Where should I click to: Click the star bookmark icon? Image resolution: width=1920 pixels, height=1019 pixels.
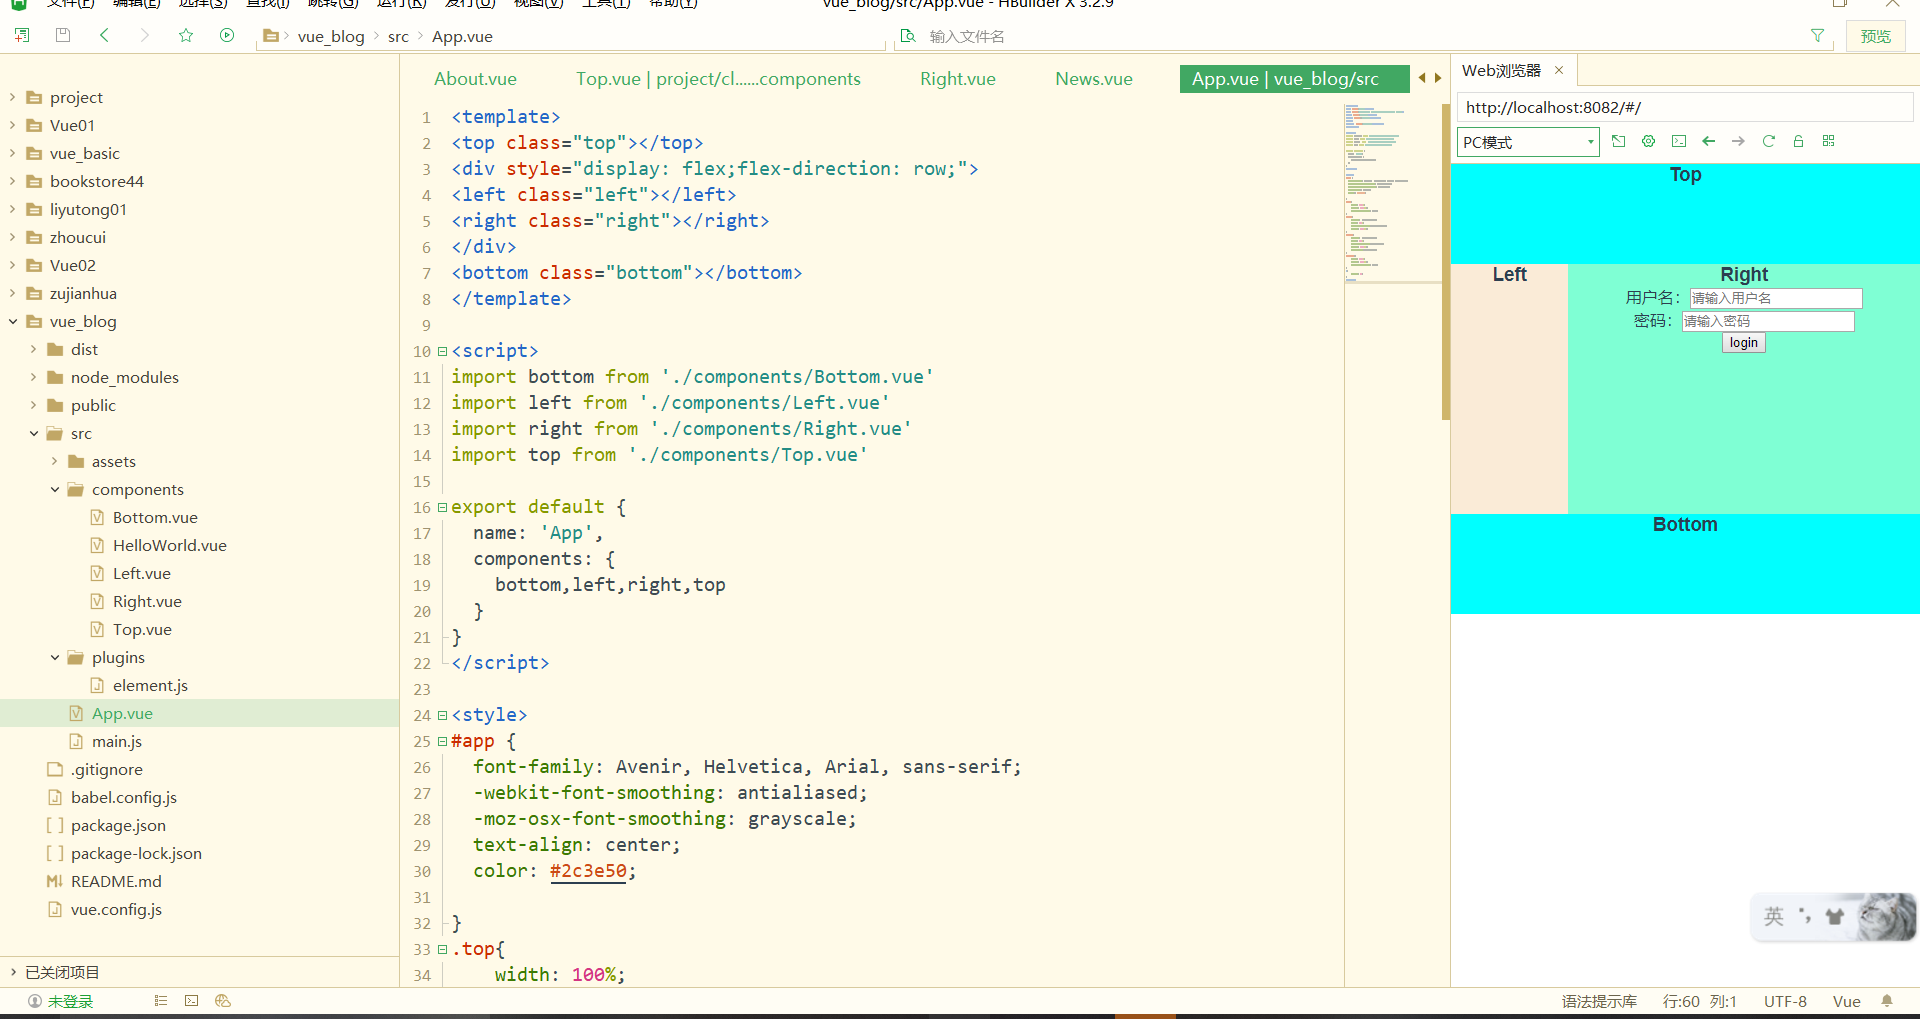click(186, 35)
